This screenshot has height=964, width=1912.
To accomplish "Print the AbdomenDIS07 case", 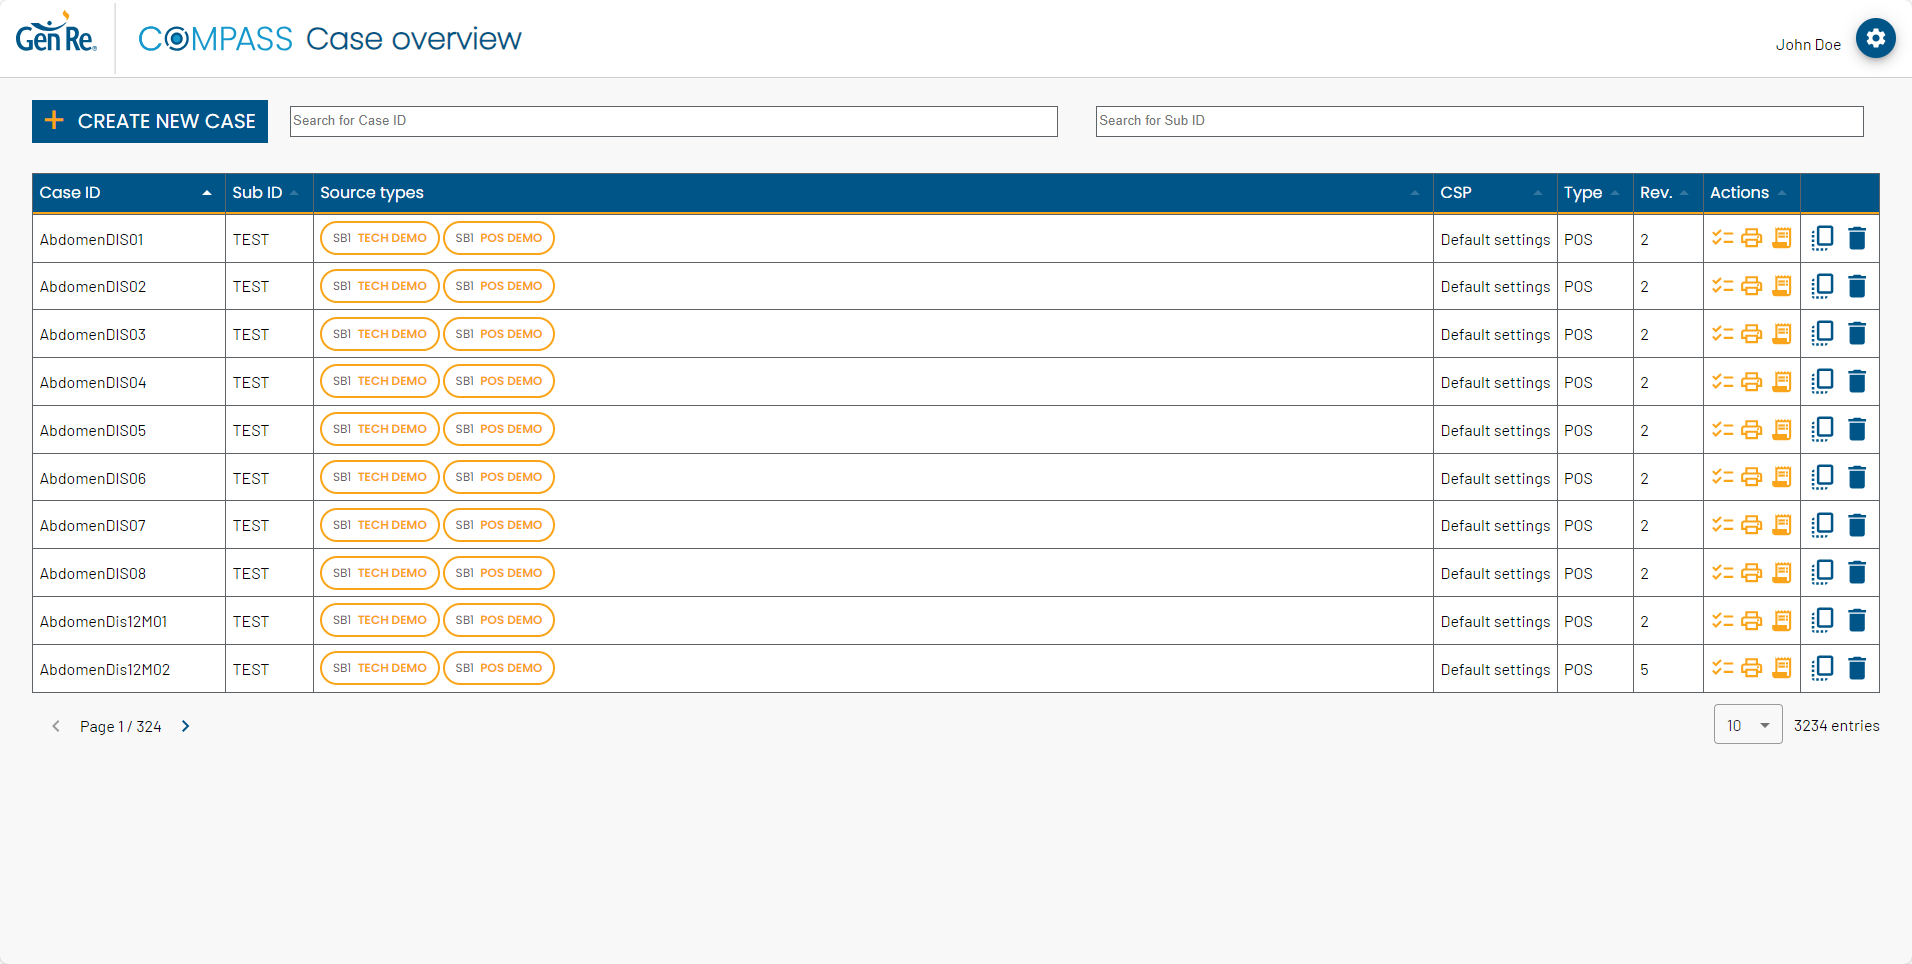I will 1751,524.
